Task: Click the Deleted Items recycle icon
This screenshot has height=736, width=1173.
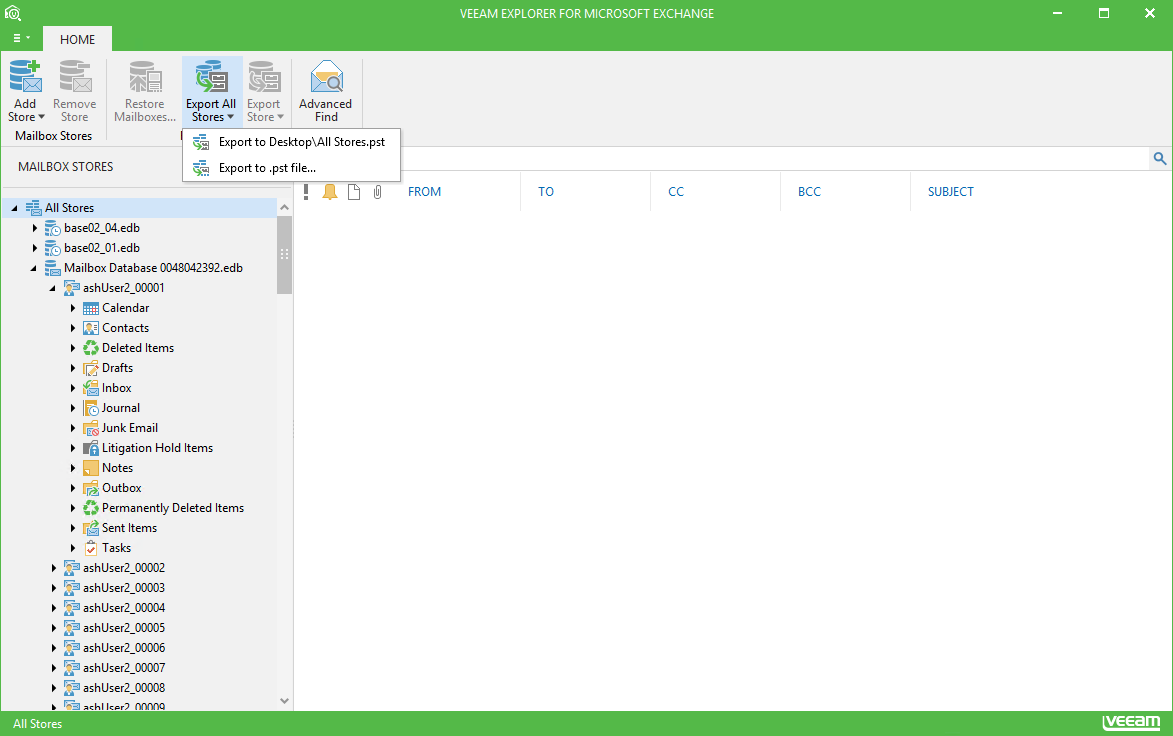Action: 91,348
